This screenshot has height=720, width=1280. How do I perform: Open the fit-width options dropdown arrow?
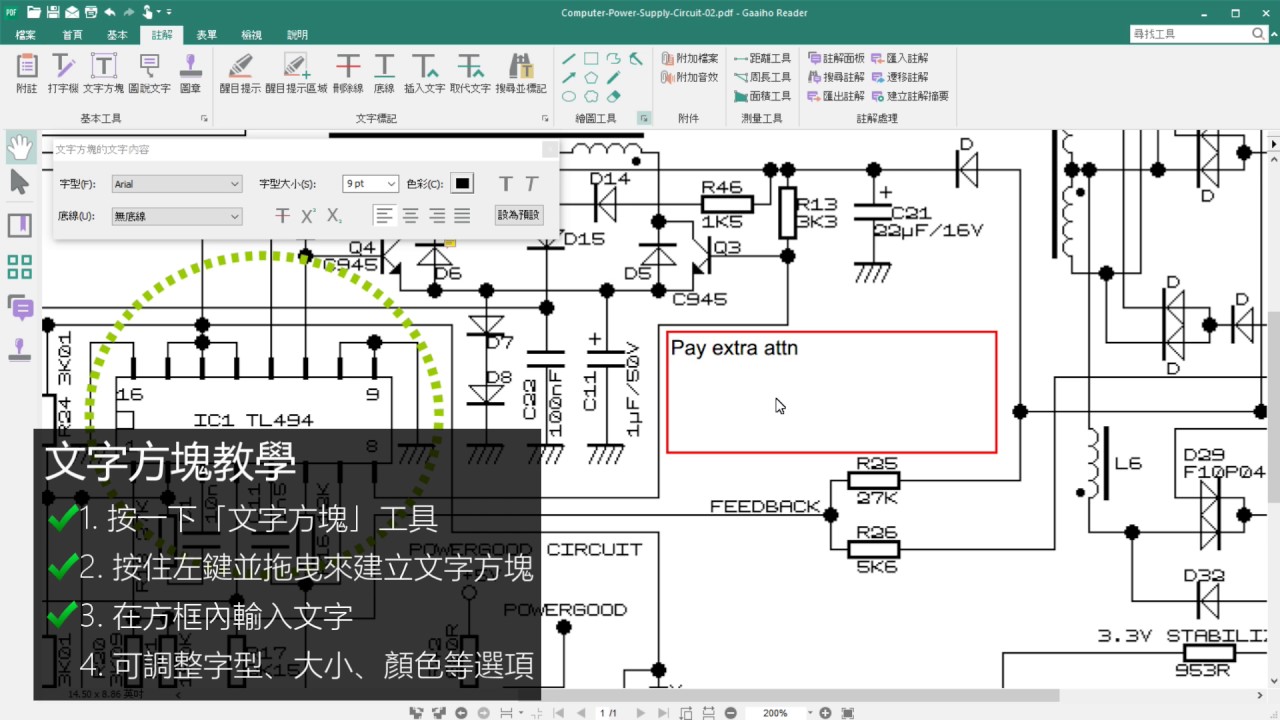[x=521, y=713]
